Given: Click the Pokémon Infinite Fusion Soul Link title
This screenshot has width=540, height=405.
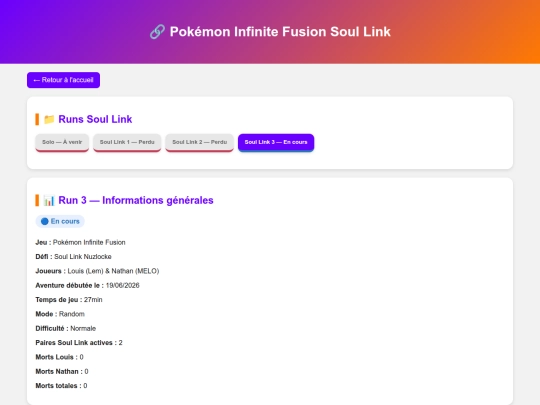Looking at the screenshot, I should click(280, 32).
